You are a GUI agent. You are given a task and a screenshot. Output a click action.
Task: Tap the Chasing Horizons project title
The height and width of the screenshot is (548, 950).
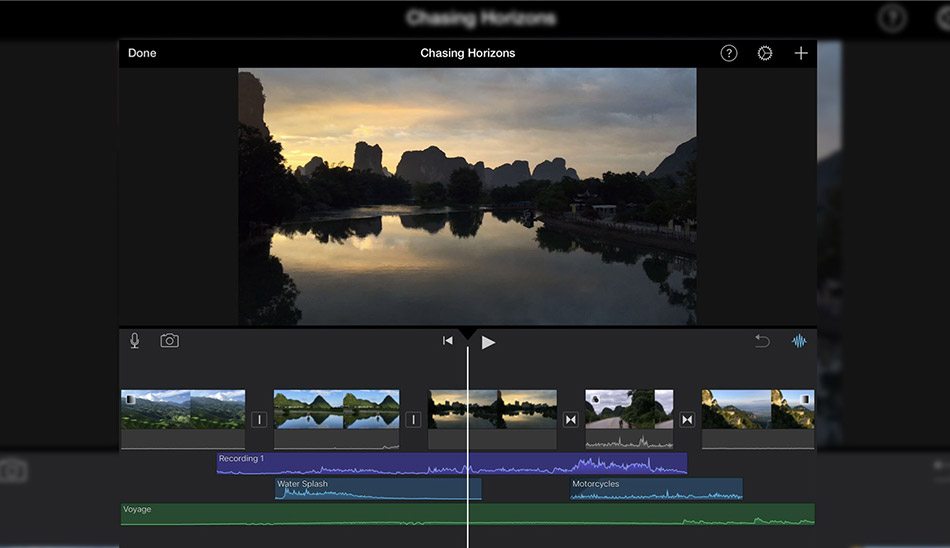(468, 53)
